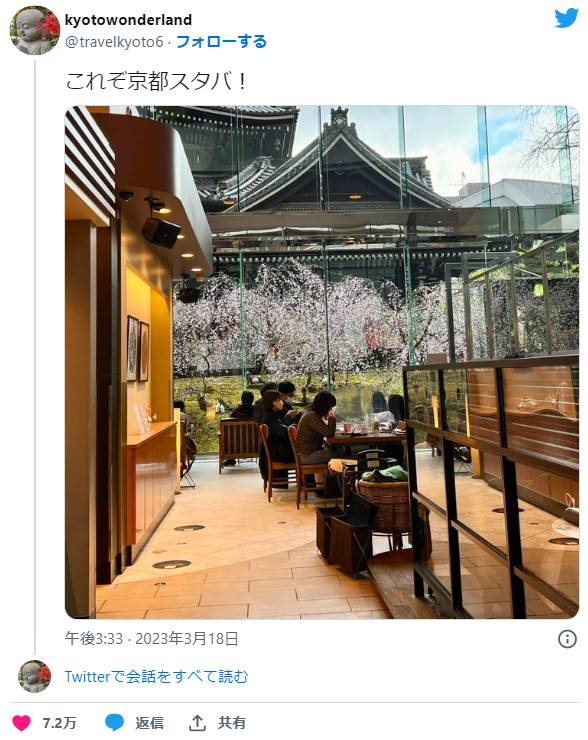Click the Twitter bird logo
The image size is (588, 740).
pyautogui.click(x=566, y=17)
